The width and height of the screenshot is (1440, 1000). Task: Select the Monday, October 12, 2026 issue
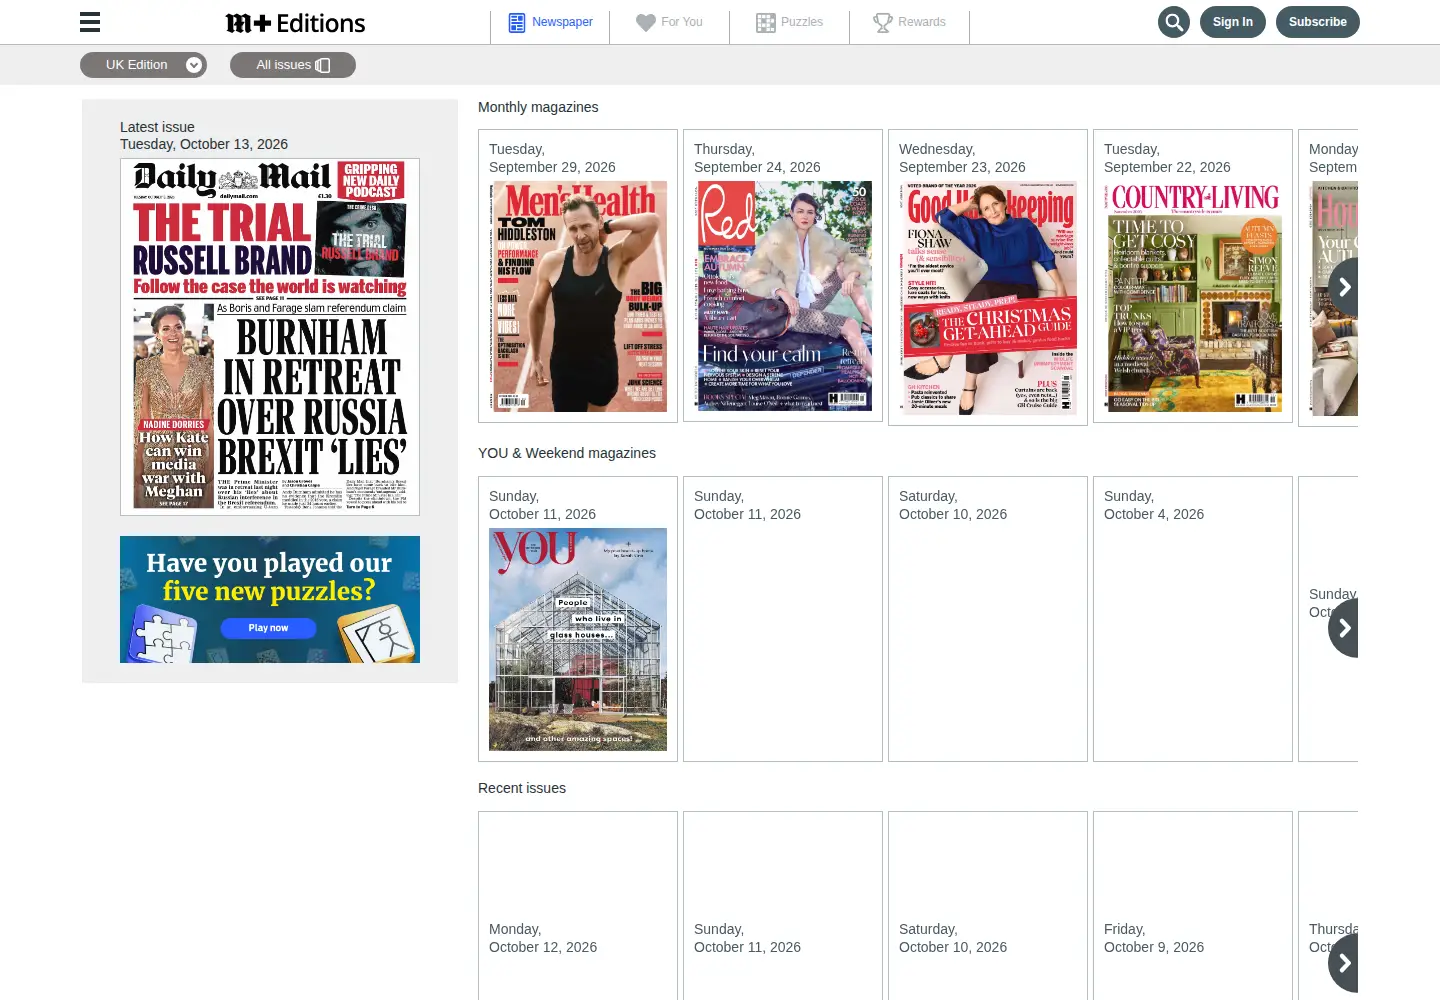coord(578,906)
